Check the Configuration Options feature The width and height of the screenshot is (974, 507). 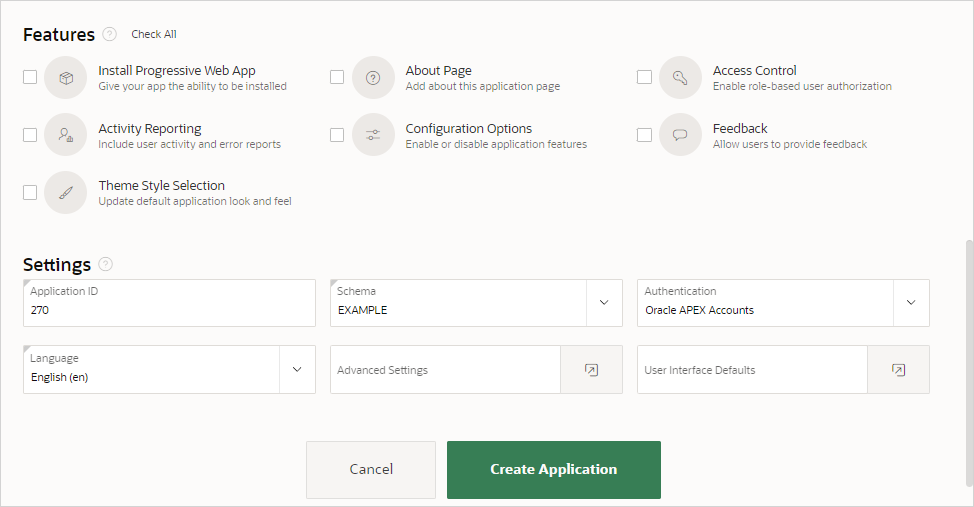(337, 135)
